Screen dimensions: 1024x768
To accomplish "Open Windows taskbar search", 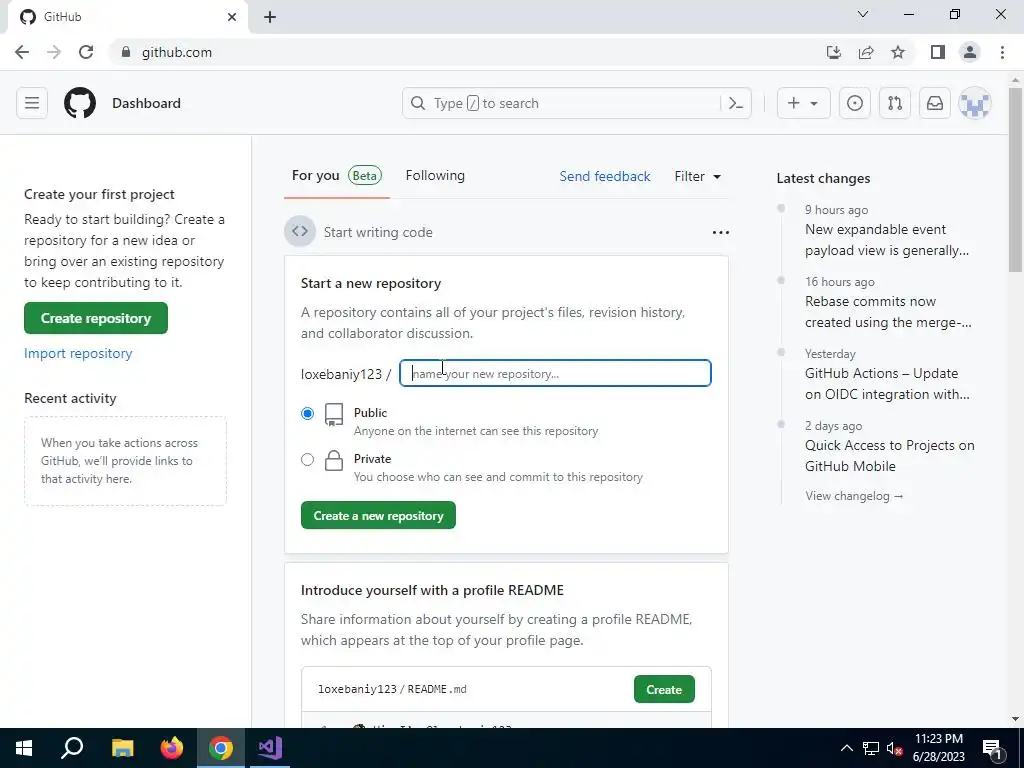I will point(72,748).
